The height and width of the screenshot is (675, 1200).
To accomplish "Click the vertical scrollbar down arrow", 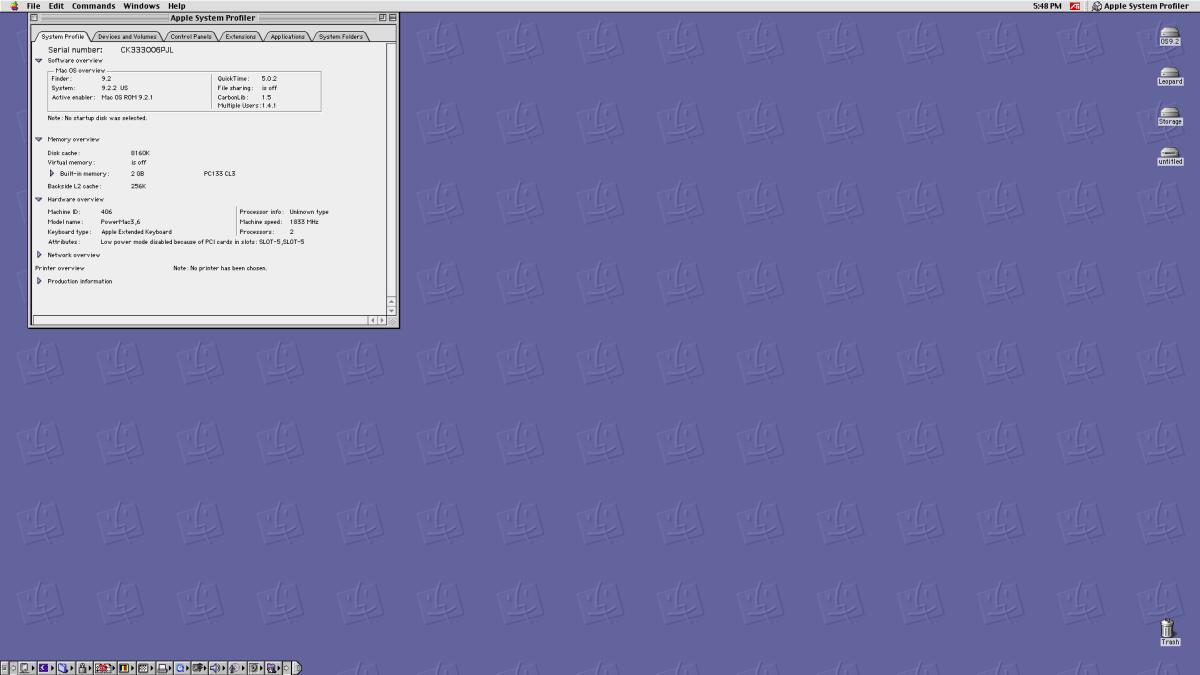I will (x=391, y=311).
